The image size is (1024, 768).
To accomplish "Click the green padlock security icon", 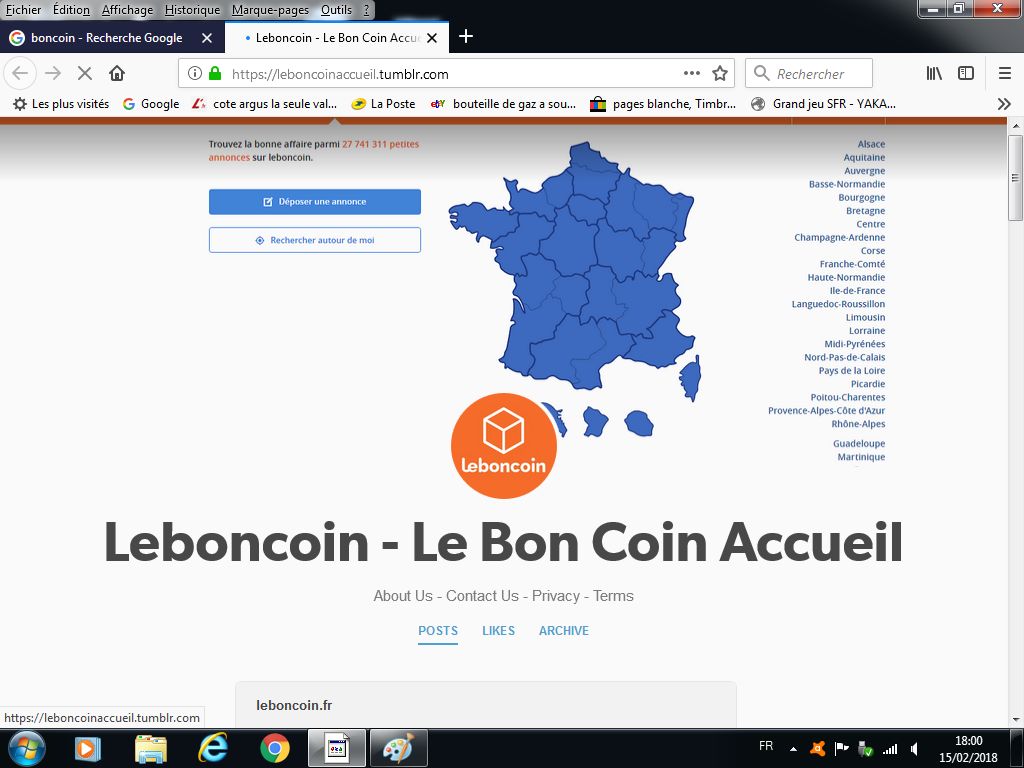I will (215, 73).
